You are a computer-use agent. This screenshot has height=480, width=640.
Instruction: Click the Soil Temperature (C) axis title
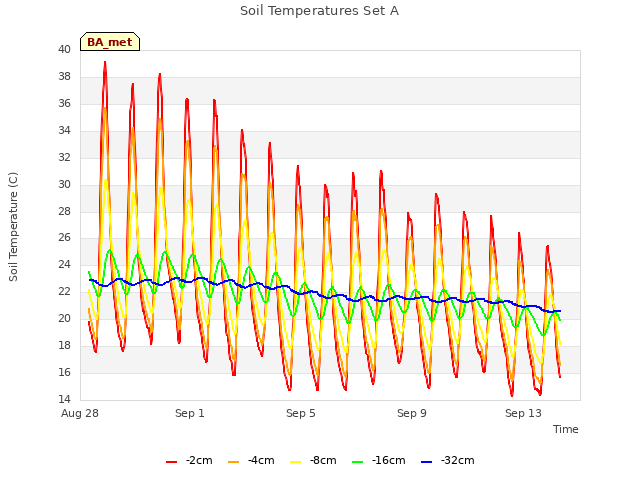(13, 227)
